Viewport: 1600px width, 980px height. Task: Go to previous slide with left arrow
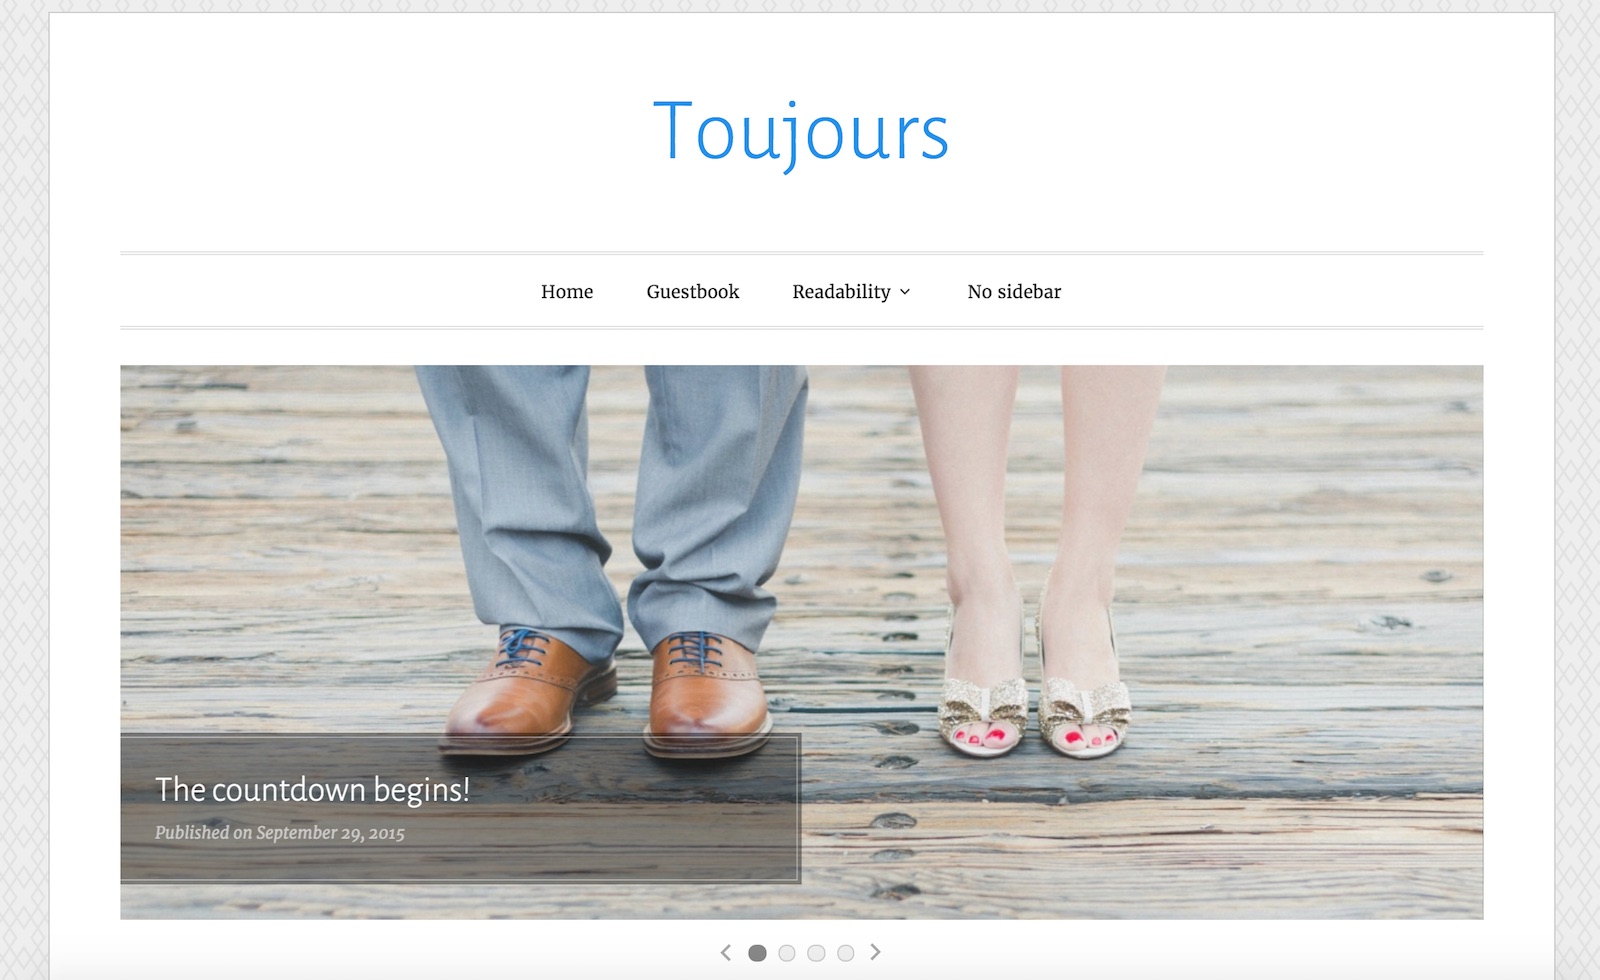click(726, 953)
